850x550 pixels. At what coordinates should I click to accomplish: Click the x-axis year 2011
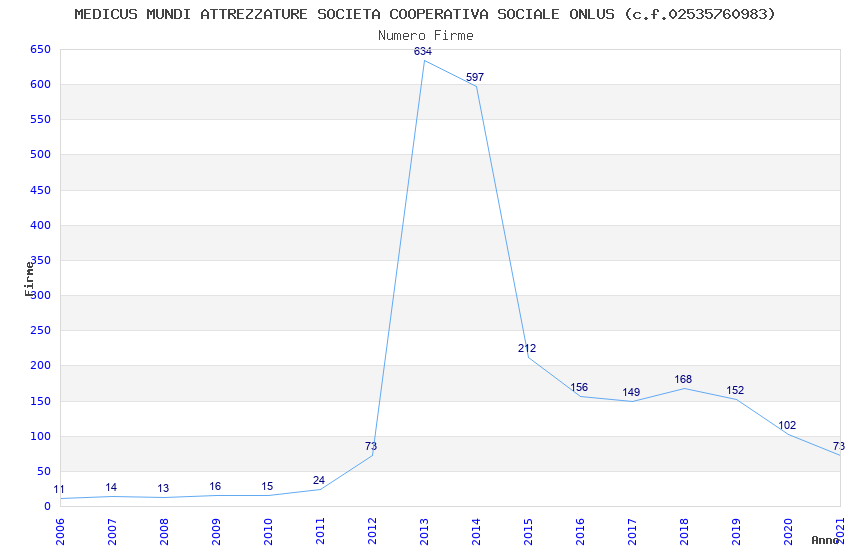pos(320,532)
